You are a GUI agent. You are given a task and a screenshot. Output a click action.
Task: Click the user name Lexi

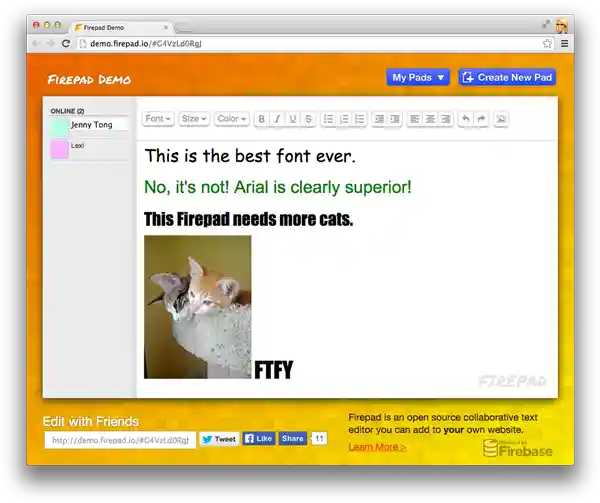click(x=77, y=145)
